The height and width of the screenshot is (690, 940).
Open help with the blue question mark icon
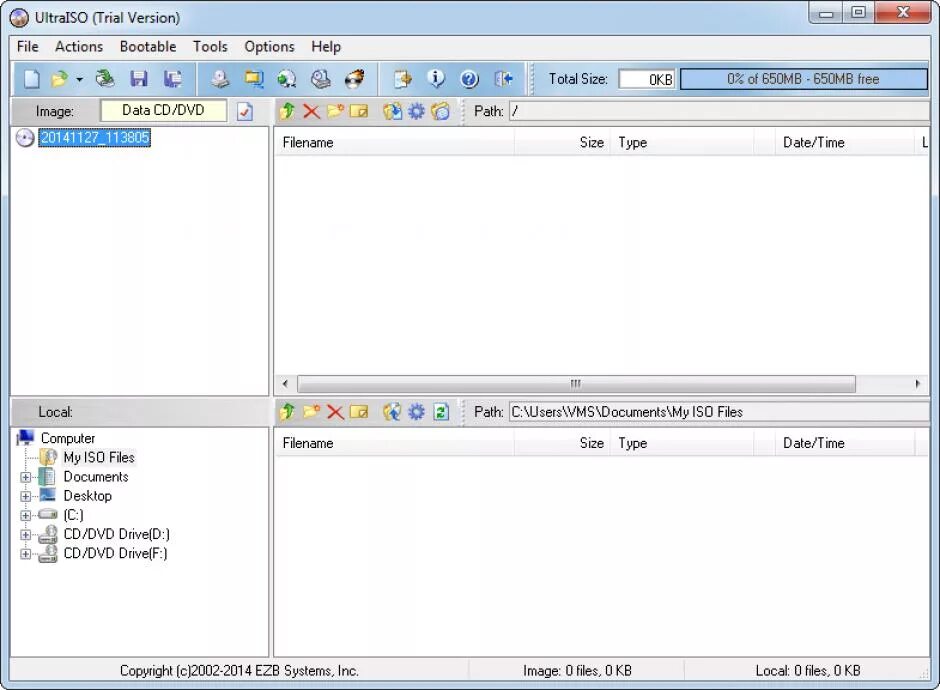pos(469,79)
